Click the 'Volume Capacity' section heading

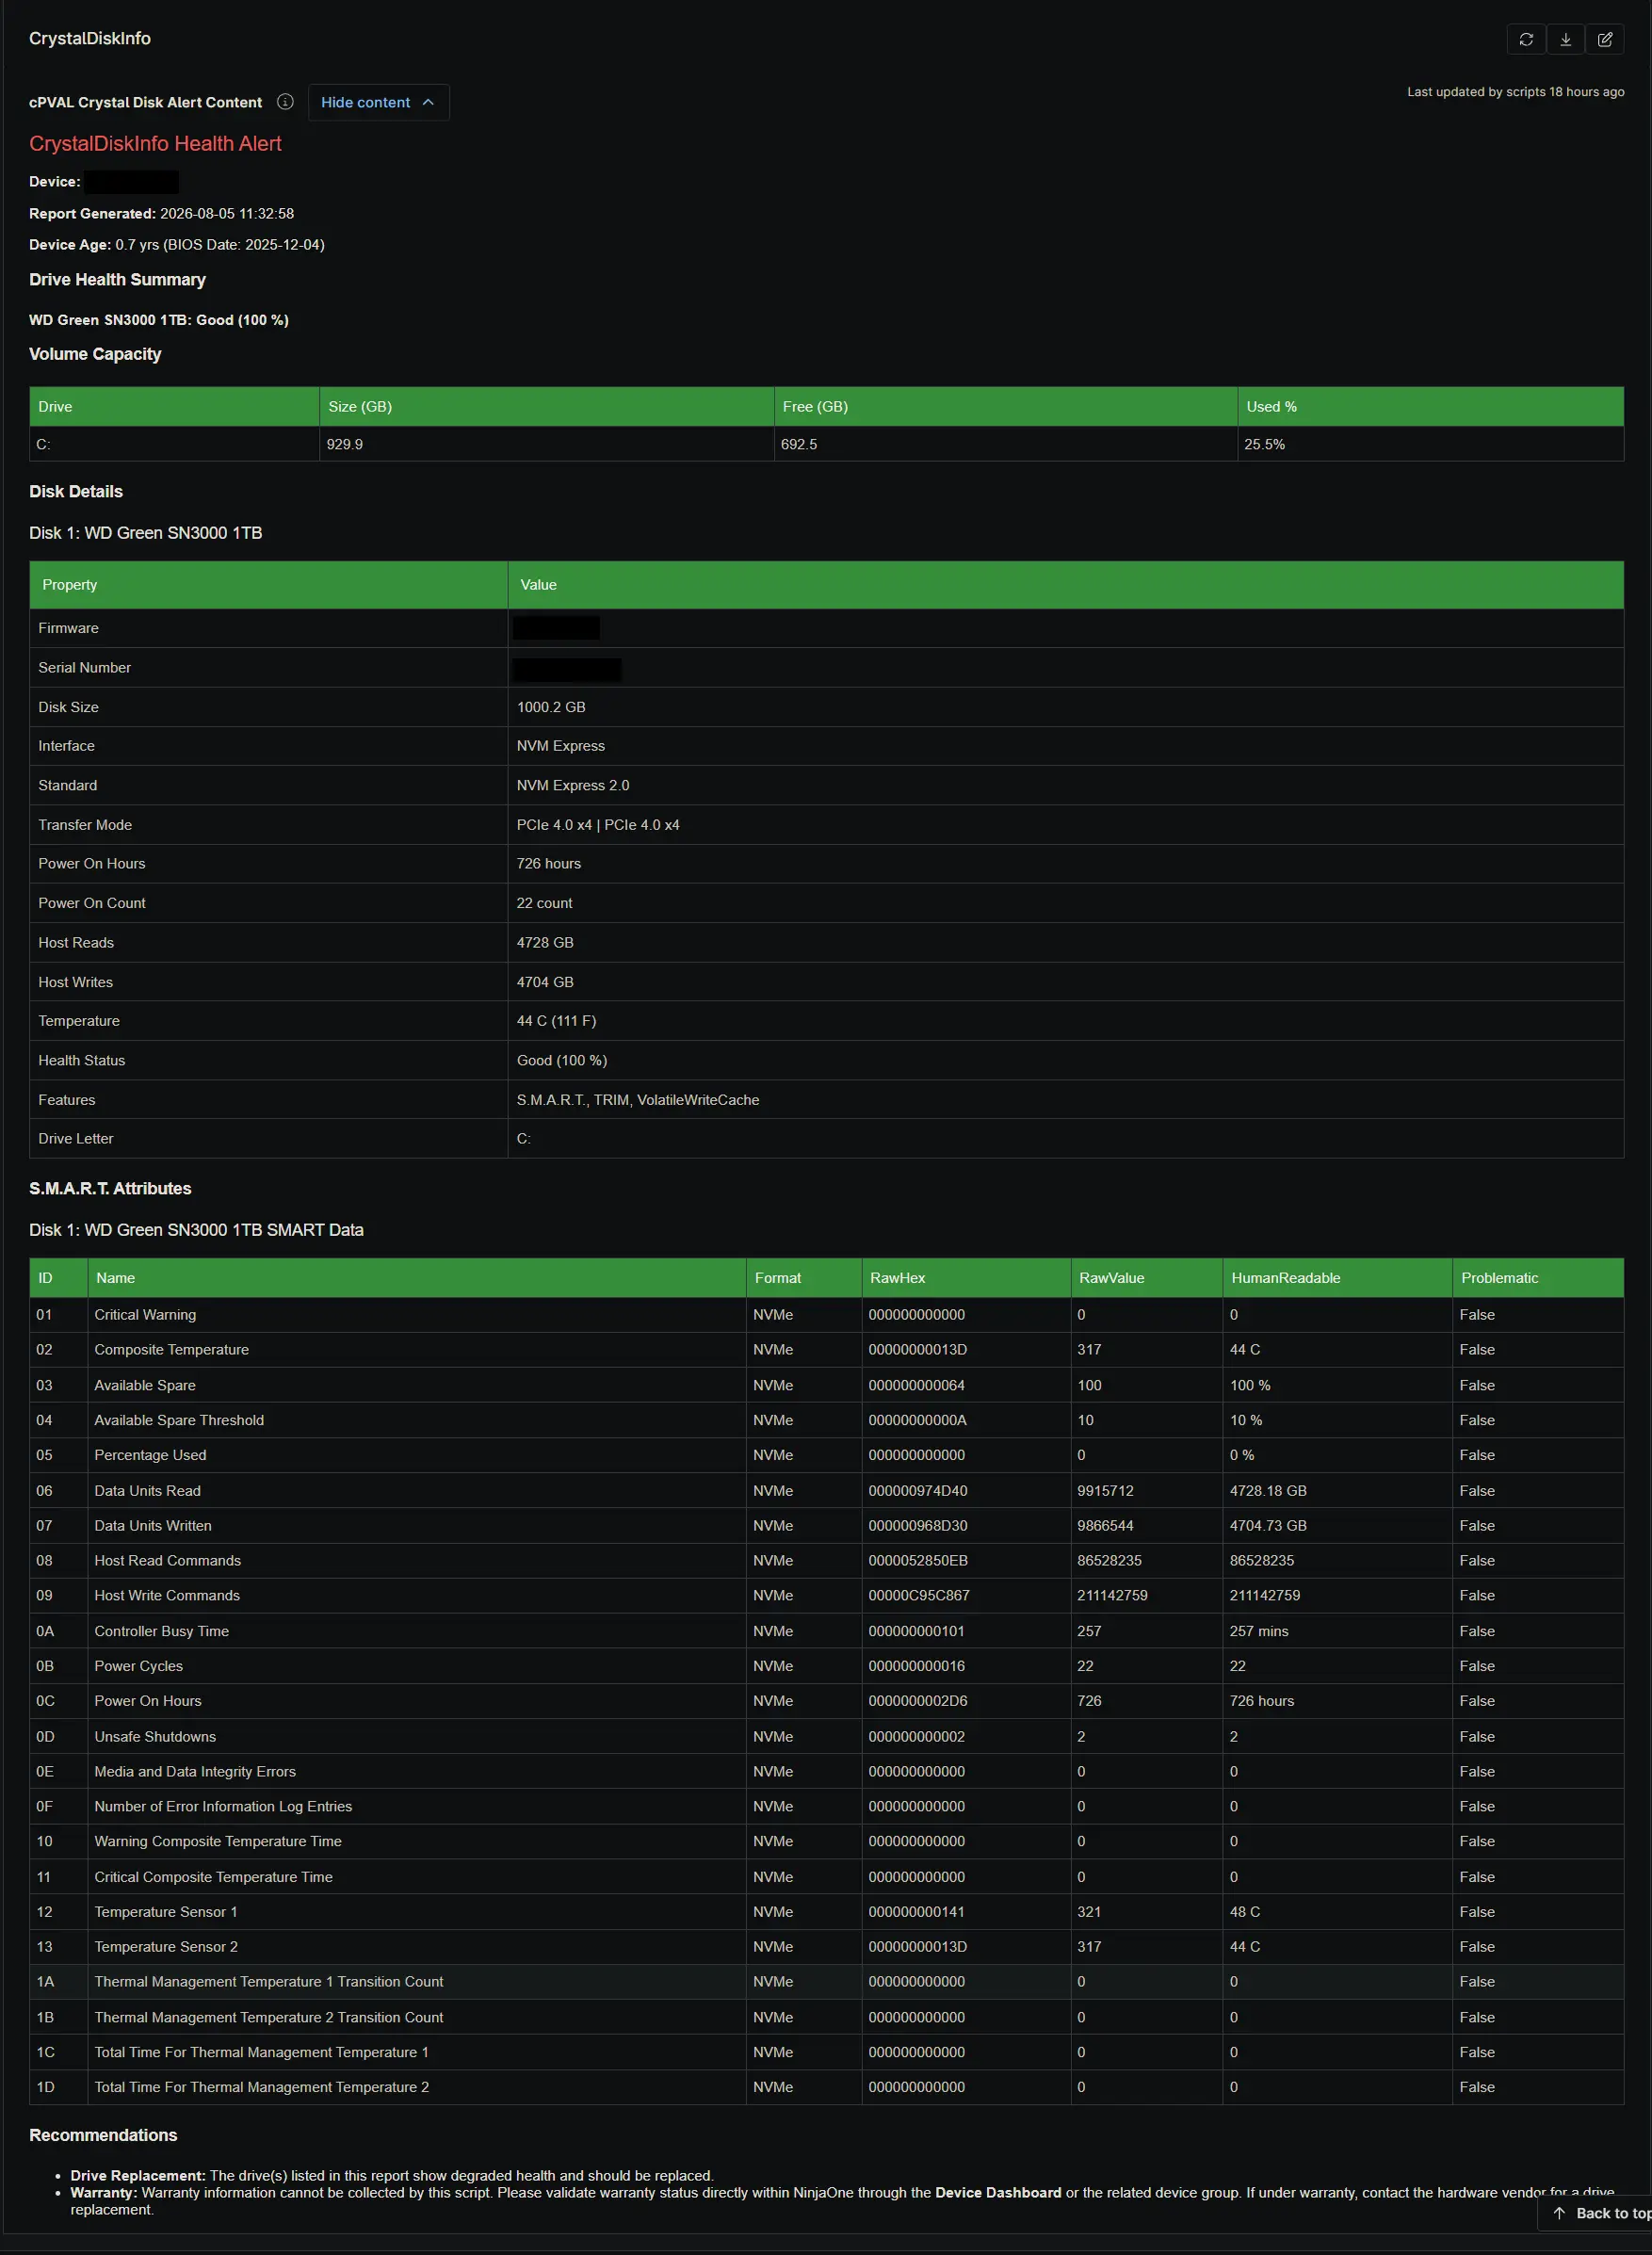(x=95, y=354)
